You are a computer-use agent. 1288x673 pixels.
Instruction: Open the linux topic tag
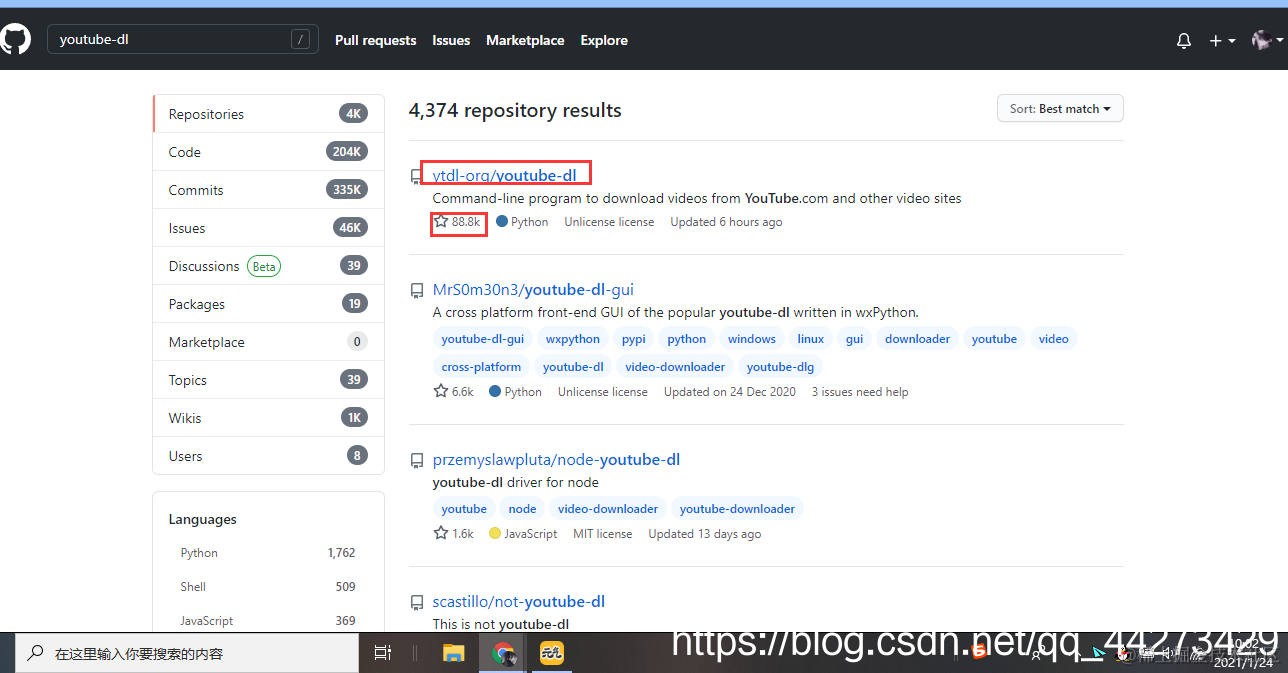pos(811,339)
